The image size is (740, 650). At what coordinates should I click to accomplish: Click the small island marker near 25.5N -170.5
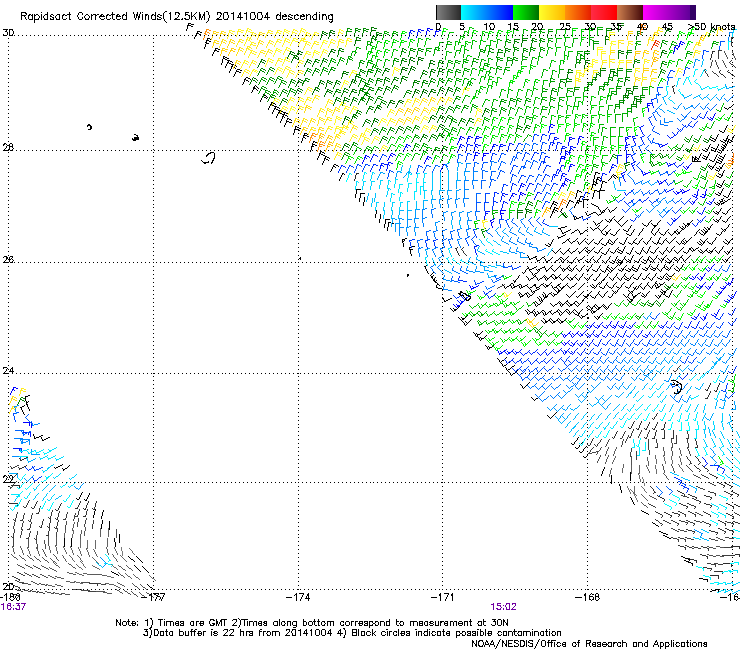tap(465, 296)
